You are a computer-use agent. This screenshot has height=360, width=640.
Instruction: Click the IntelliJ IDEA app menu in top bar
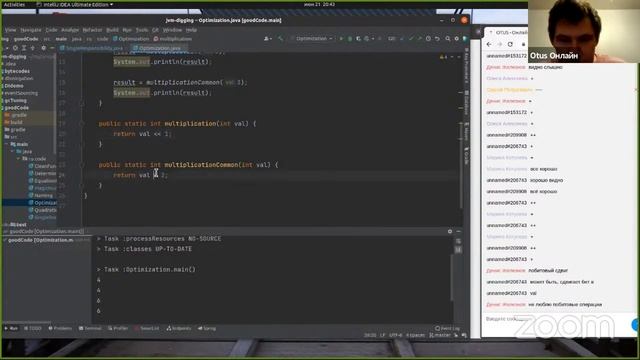[x=75, y=4]
